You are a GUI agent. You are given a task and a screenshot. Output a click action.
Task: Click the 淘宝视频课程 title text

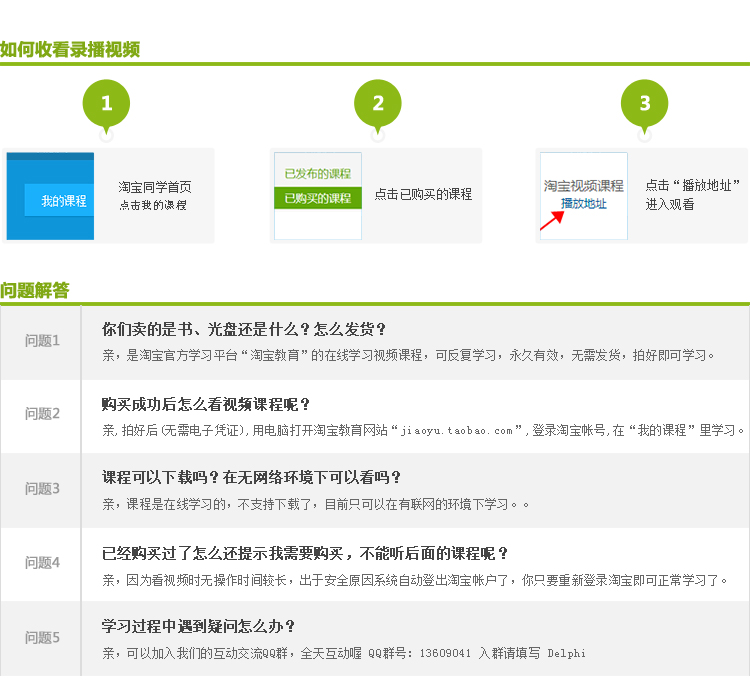point(584,186)
